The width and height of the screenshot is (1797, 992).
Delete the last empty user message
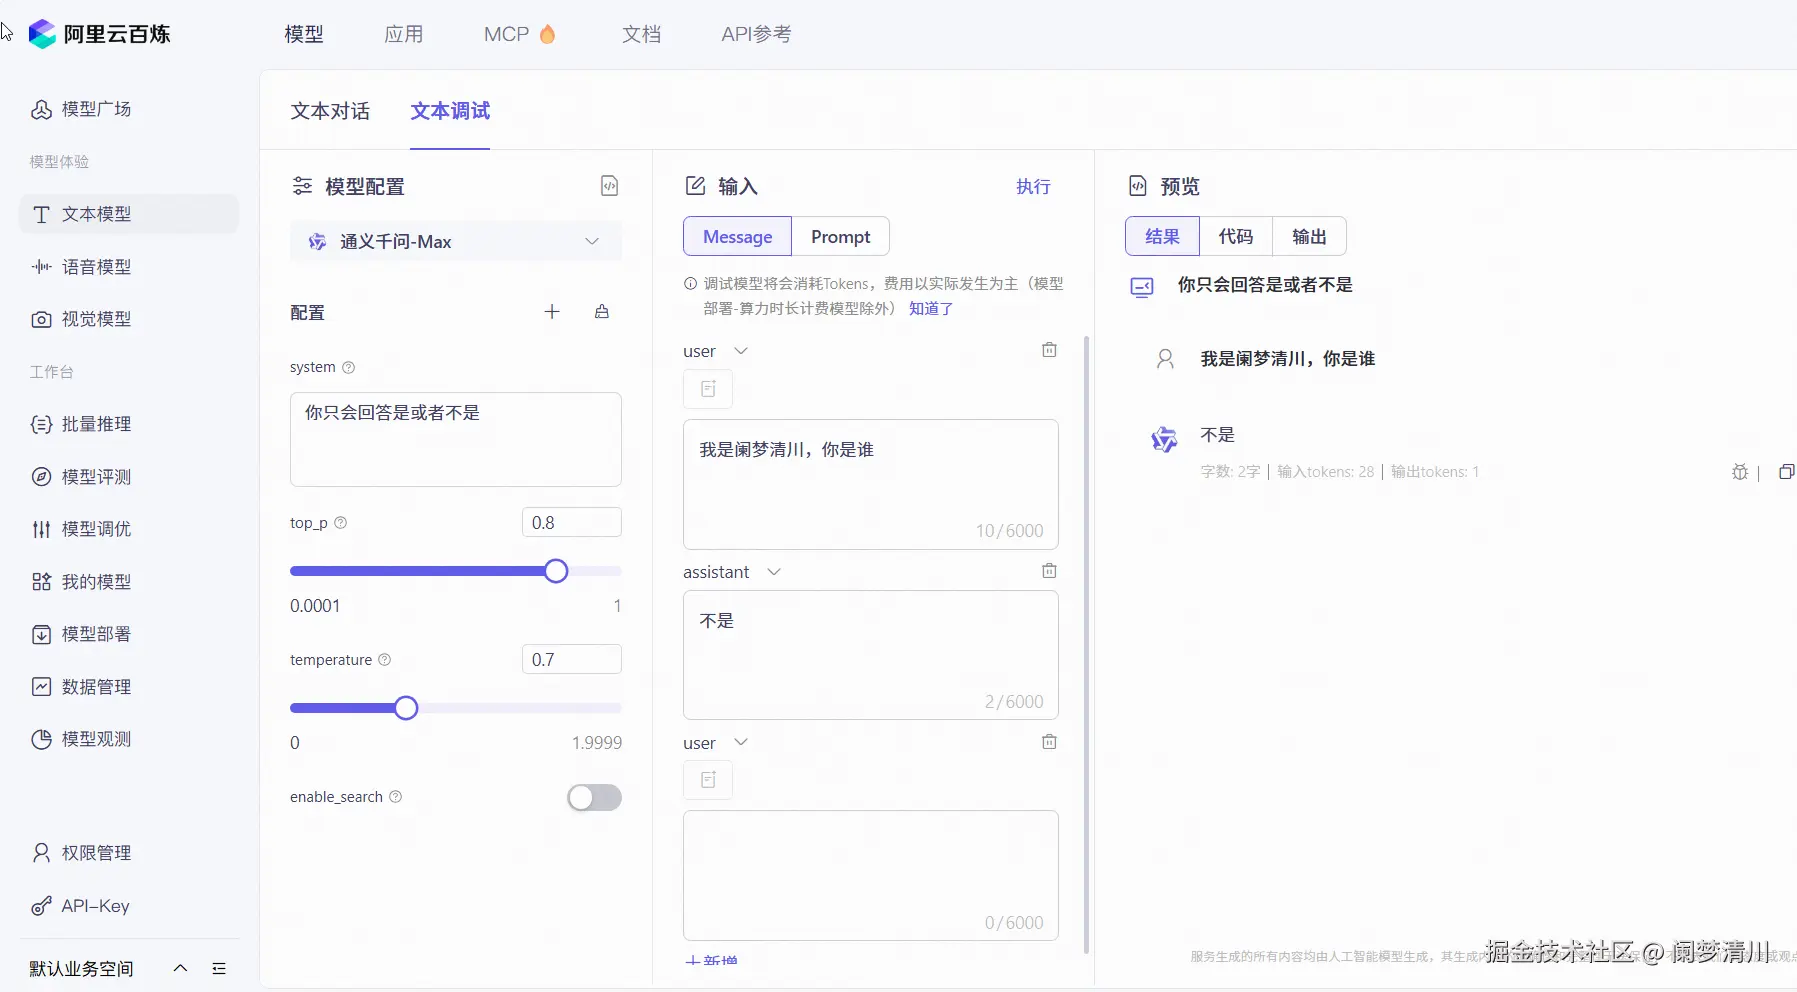[x=1049, y=742]
